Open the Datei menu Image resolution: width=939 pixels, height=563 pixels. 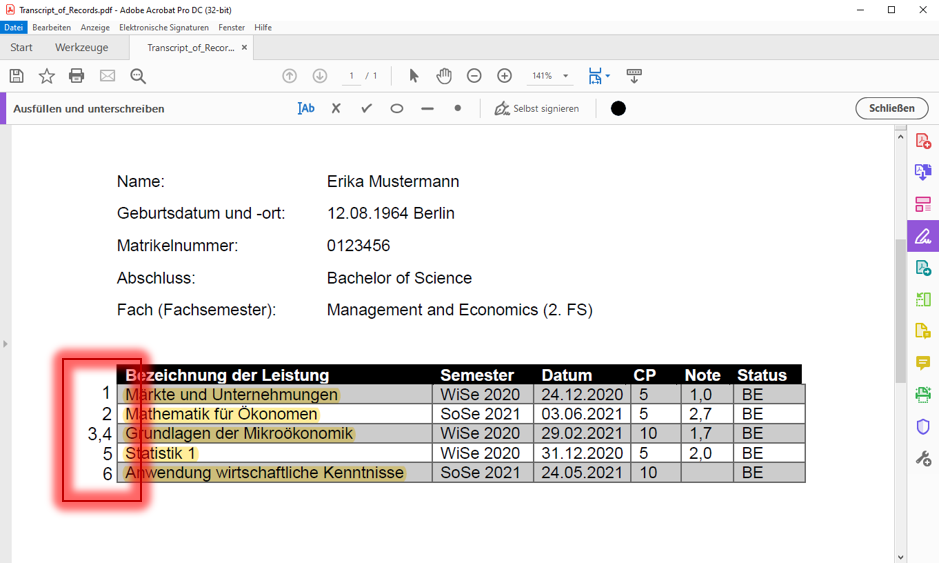coord(13,28)
